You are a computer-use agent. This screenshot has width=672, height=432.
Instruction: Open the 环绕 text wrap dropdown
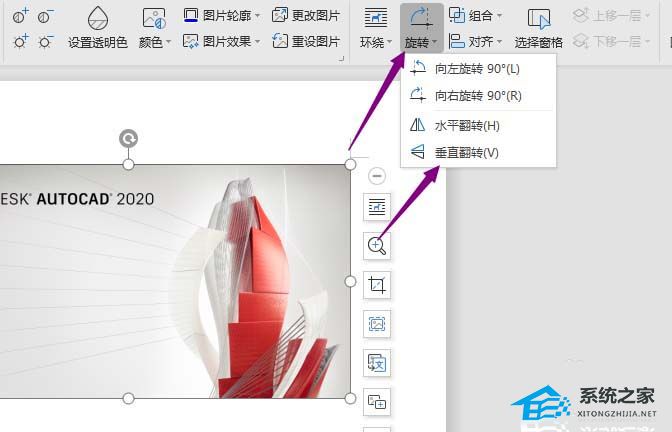point(376,27)
